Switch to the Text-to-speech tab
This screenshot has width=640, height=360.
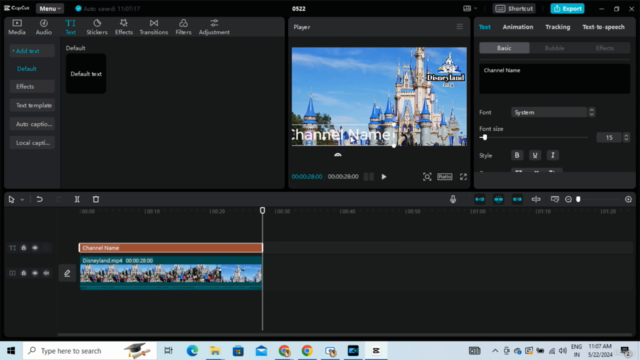(x=603, y=27)
